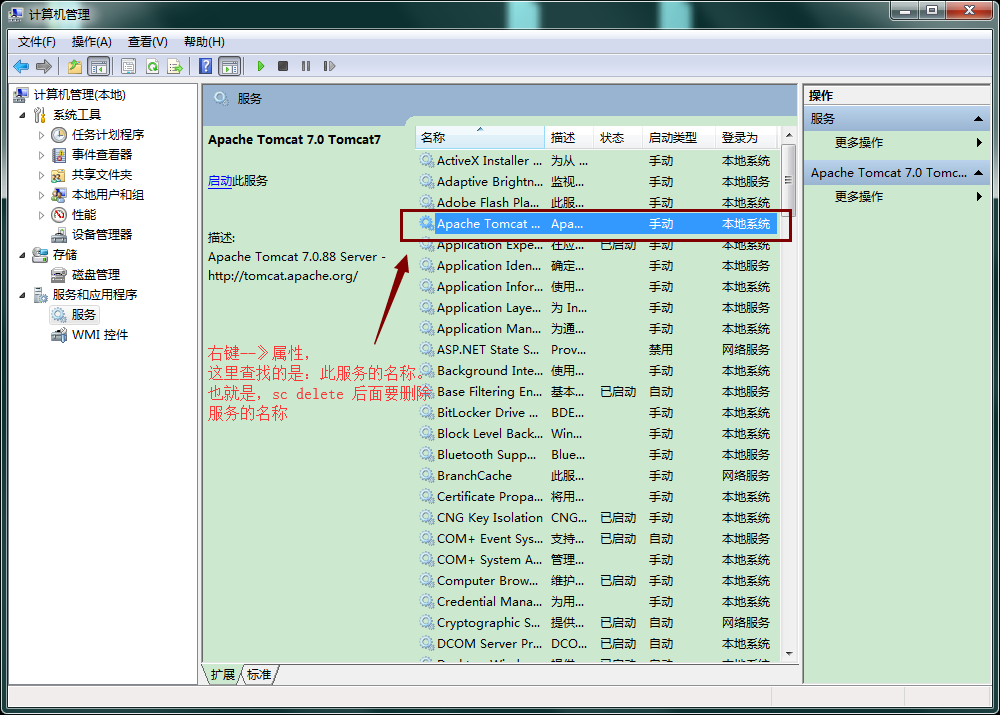
Task: Switch to the 扩展 (Extended) tab
Action: click(x=223, y=675)
